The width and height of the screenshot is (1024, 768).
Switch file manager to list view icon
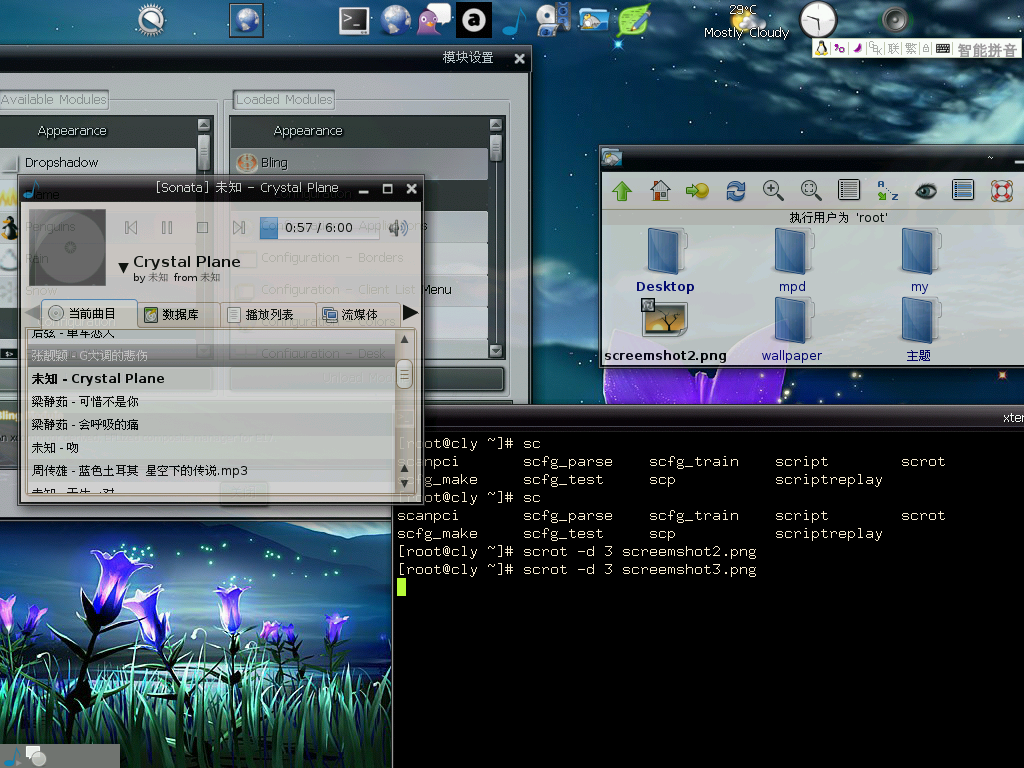click(x=849, y=191)
